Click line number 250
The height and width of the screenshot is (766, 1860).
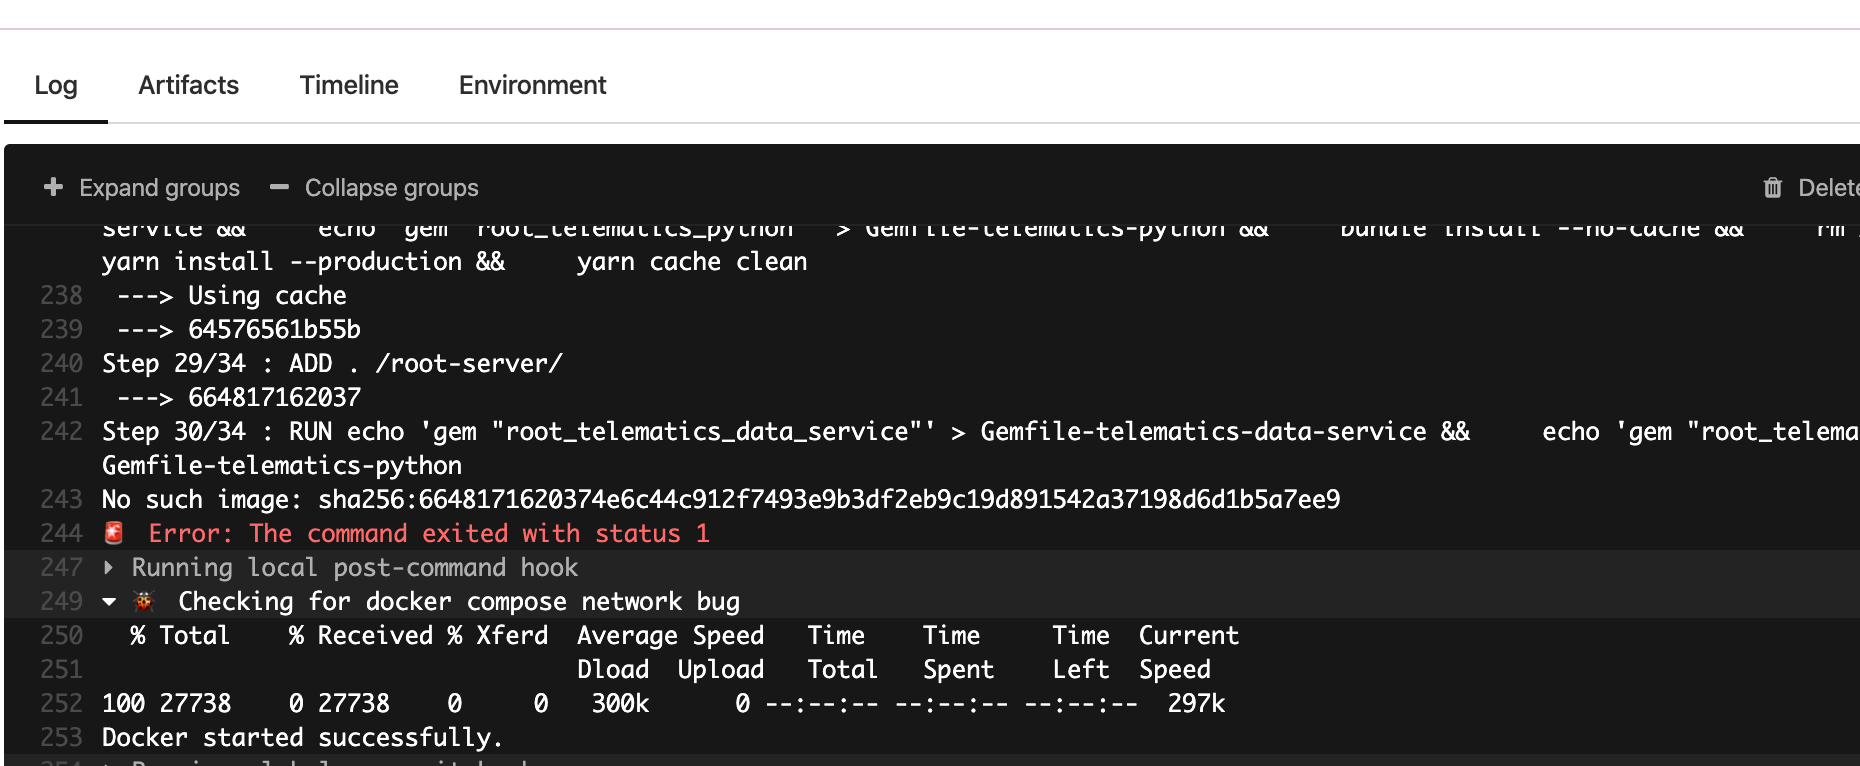click(61, 635)
